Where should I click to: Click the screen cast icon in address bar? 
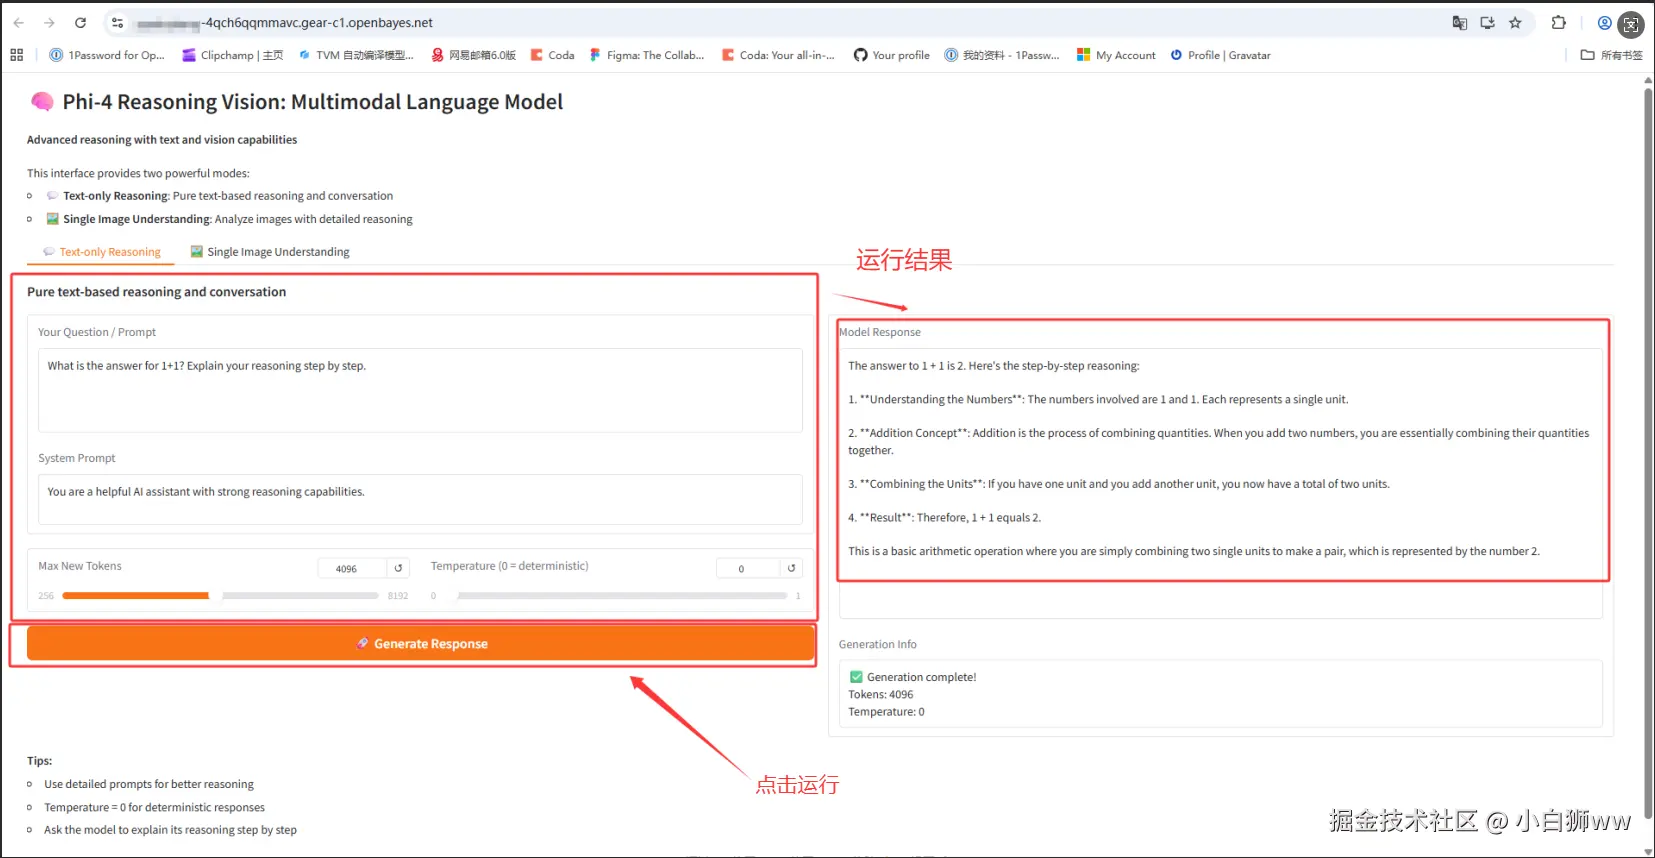(x=1488, y=23)
